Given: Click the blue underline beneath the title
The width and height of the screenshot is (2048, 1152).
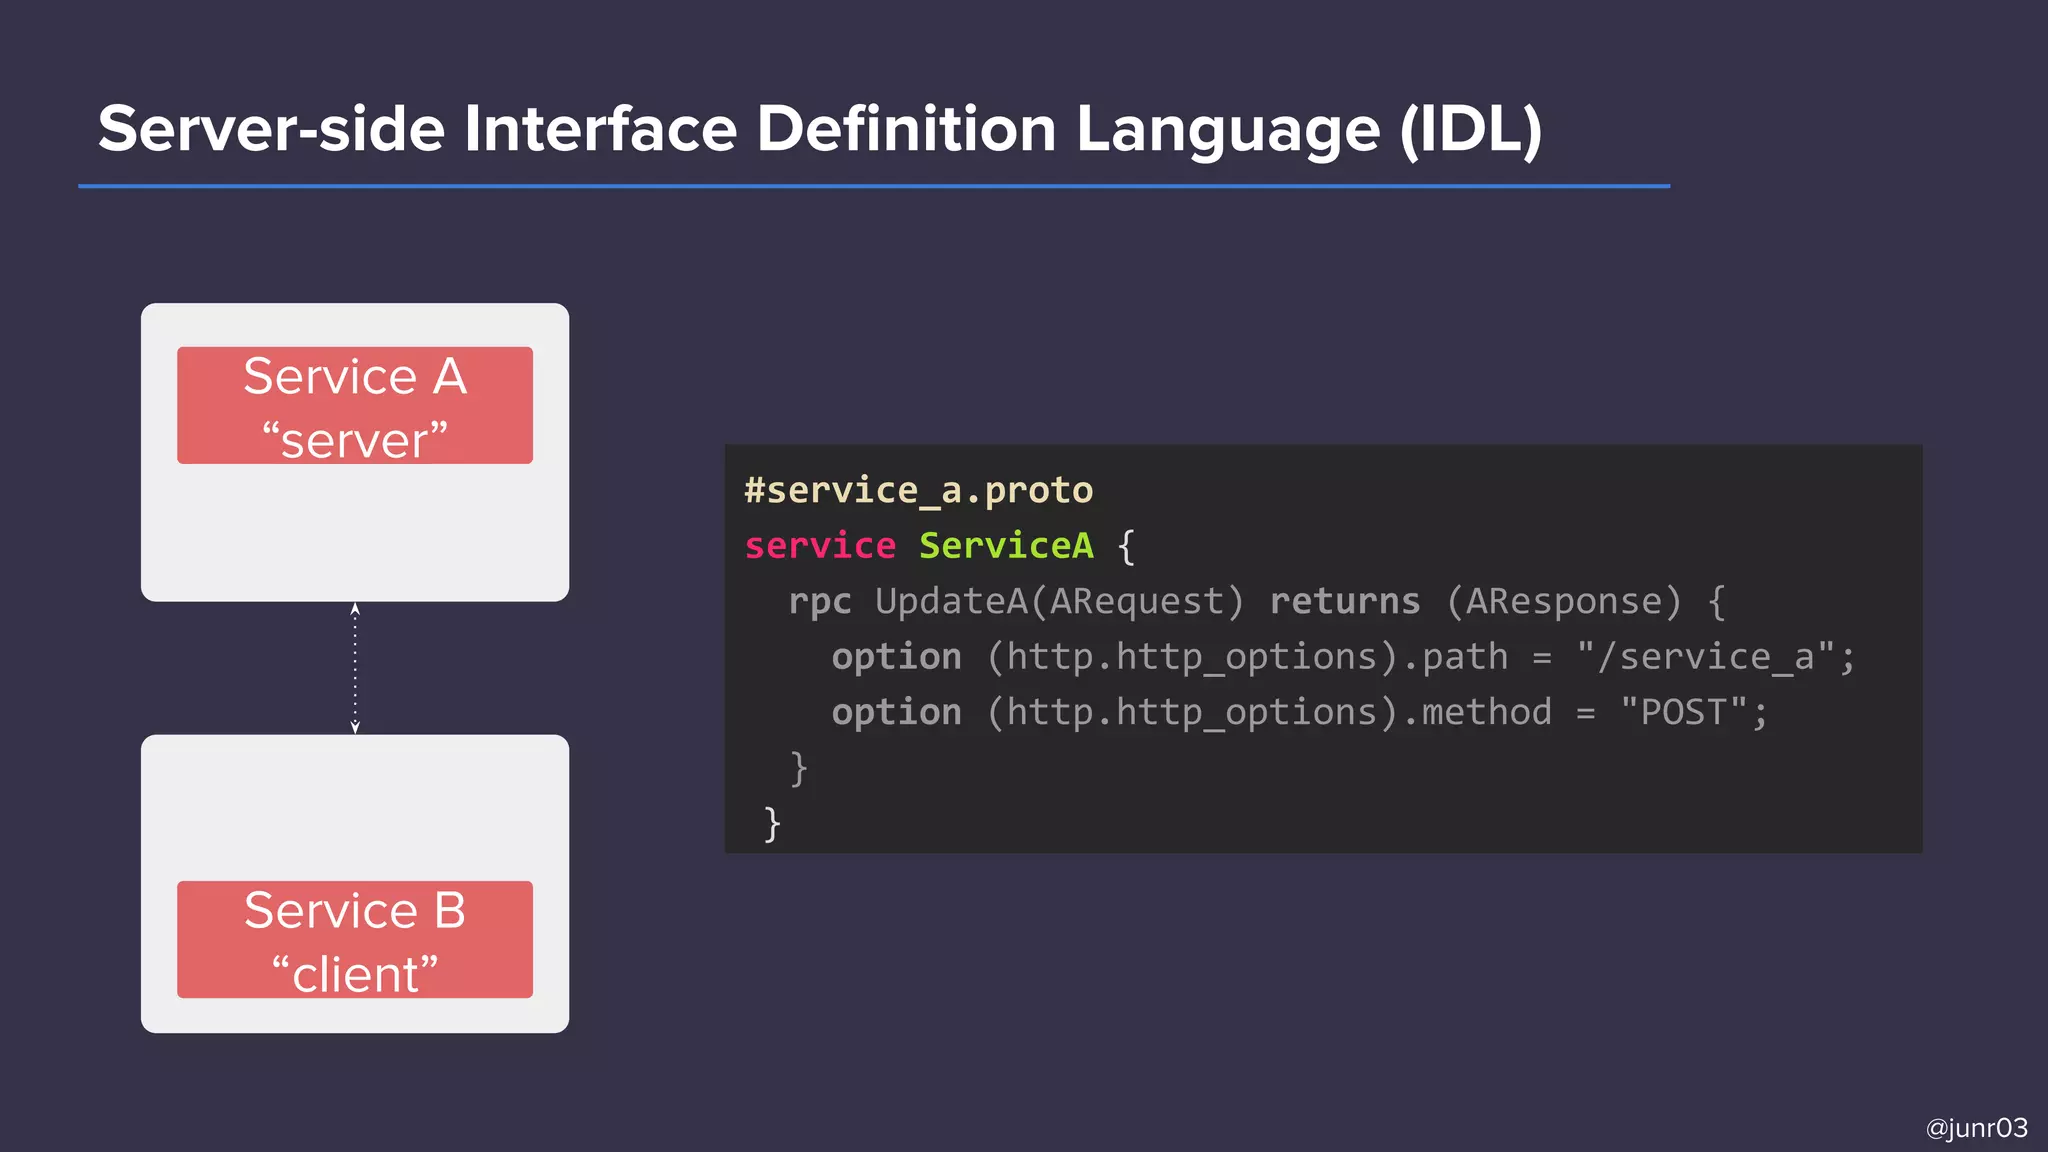Looking at the screenshot, I should [874, 186].
